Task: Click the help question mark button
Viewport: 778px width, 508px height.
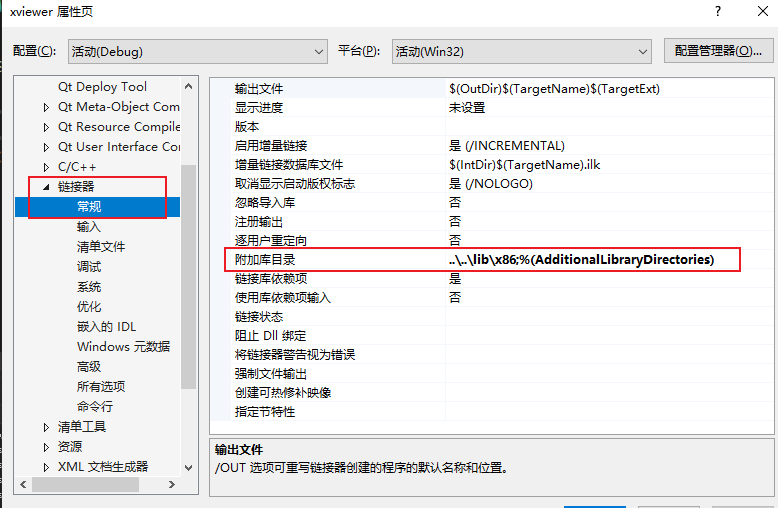Action: click(718, 11)
